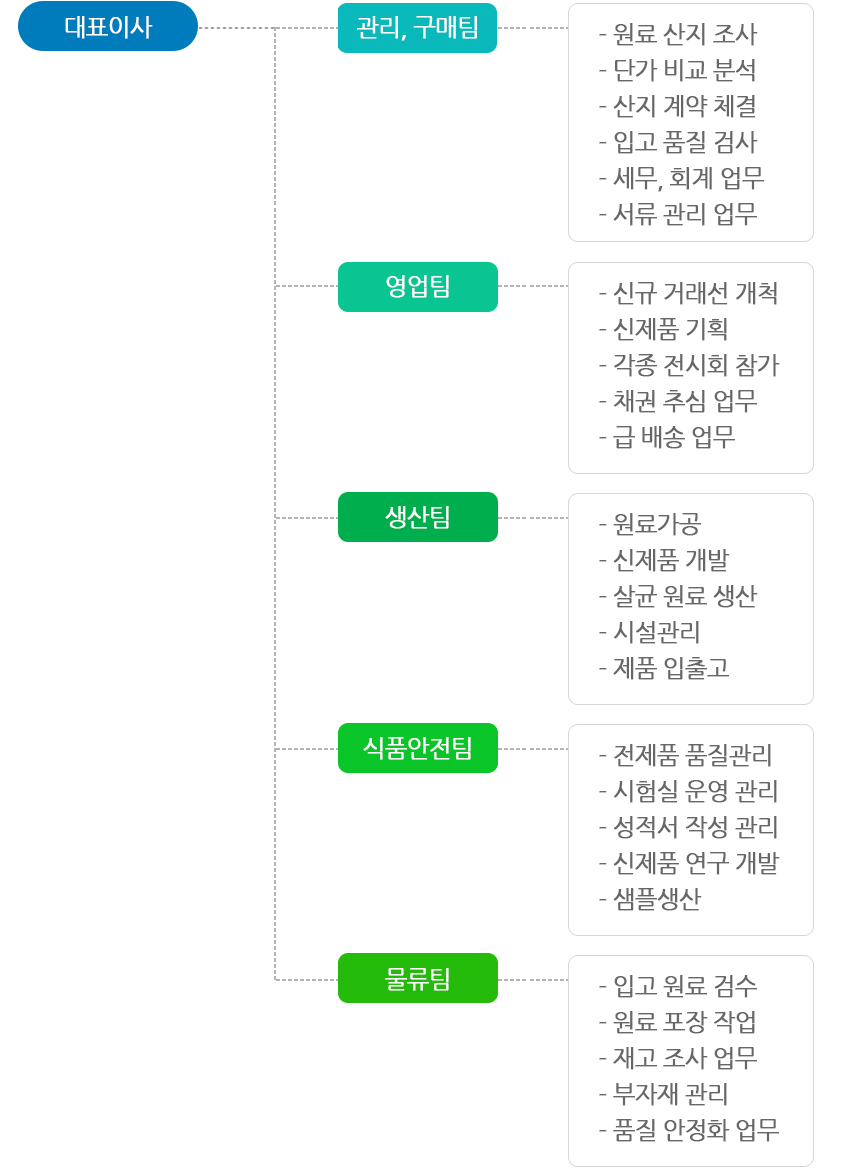Select the 관리, 구매팀 team box
850x1173 pixels.
(417, 28)
